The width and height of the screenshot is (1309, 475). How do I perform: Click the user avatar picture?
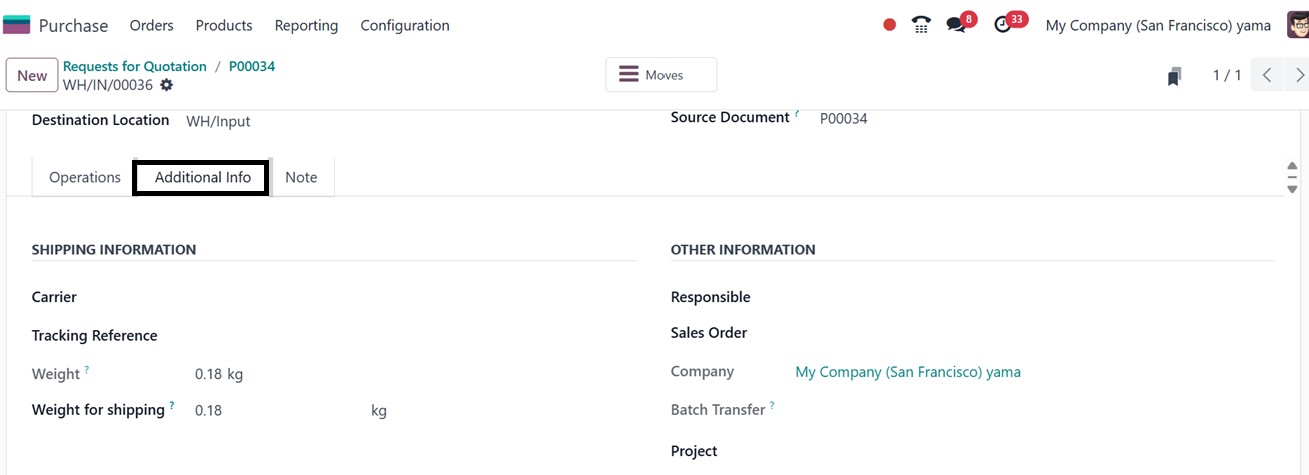coord(1297,25)
